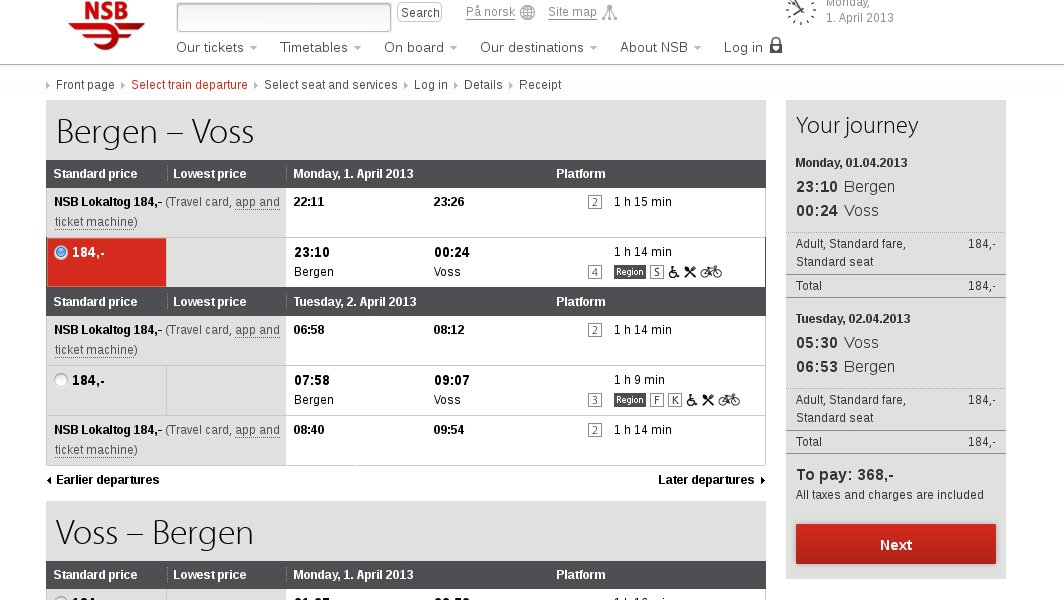This screenshot has height=600, width=1064.
Task: Click the bicycle icon on the 23:10 departure
Action: [x=711, y=271]
